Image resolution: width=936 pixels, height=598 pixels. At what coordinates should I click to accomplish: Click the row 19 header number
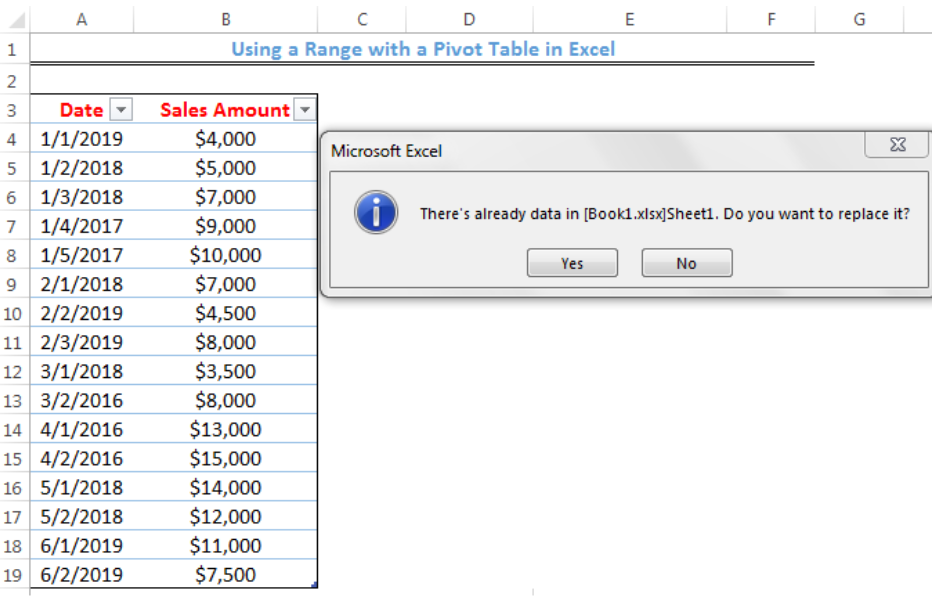click(x=13, y=575)
